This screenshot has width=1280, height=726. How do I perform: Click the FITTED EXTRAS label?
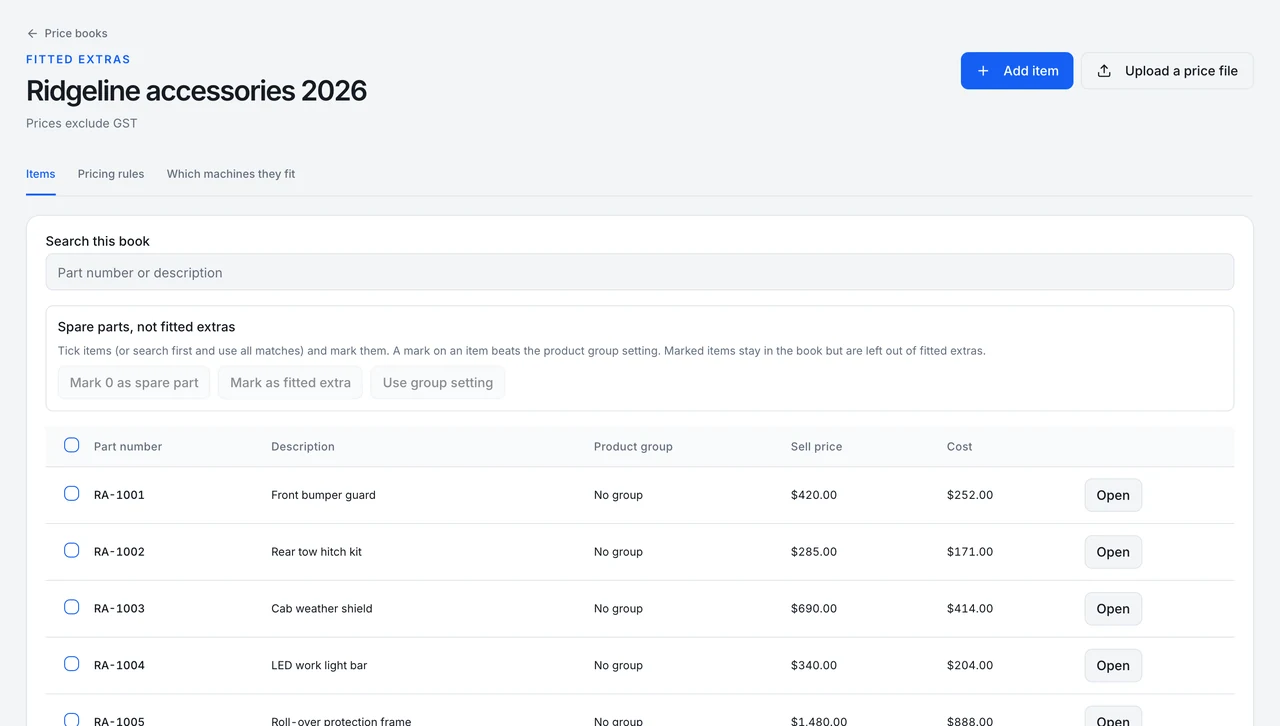click(x=78, y=60)
